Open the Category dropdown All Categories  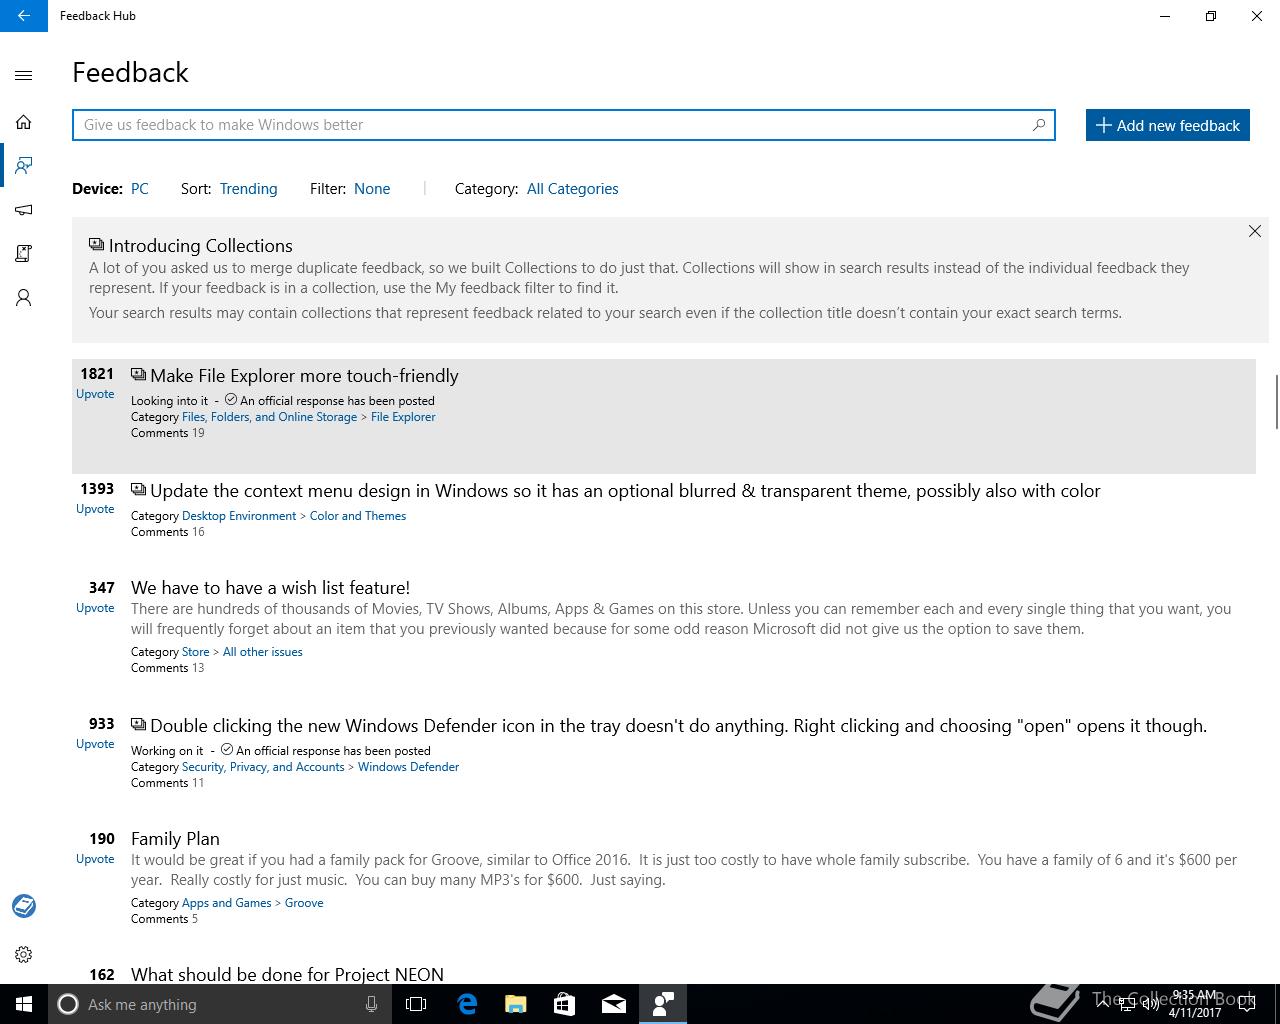click(x=573, y=189)
